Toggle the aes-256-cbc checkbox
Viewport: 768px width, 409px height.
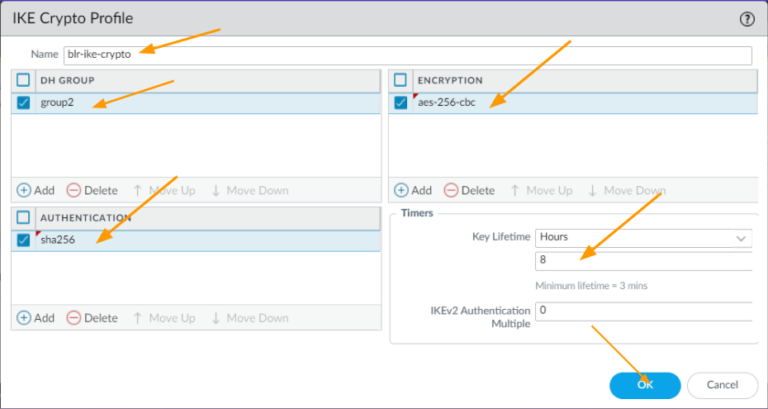[x=401, y=102]
